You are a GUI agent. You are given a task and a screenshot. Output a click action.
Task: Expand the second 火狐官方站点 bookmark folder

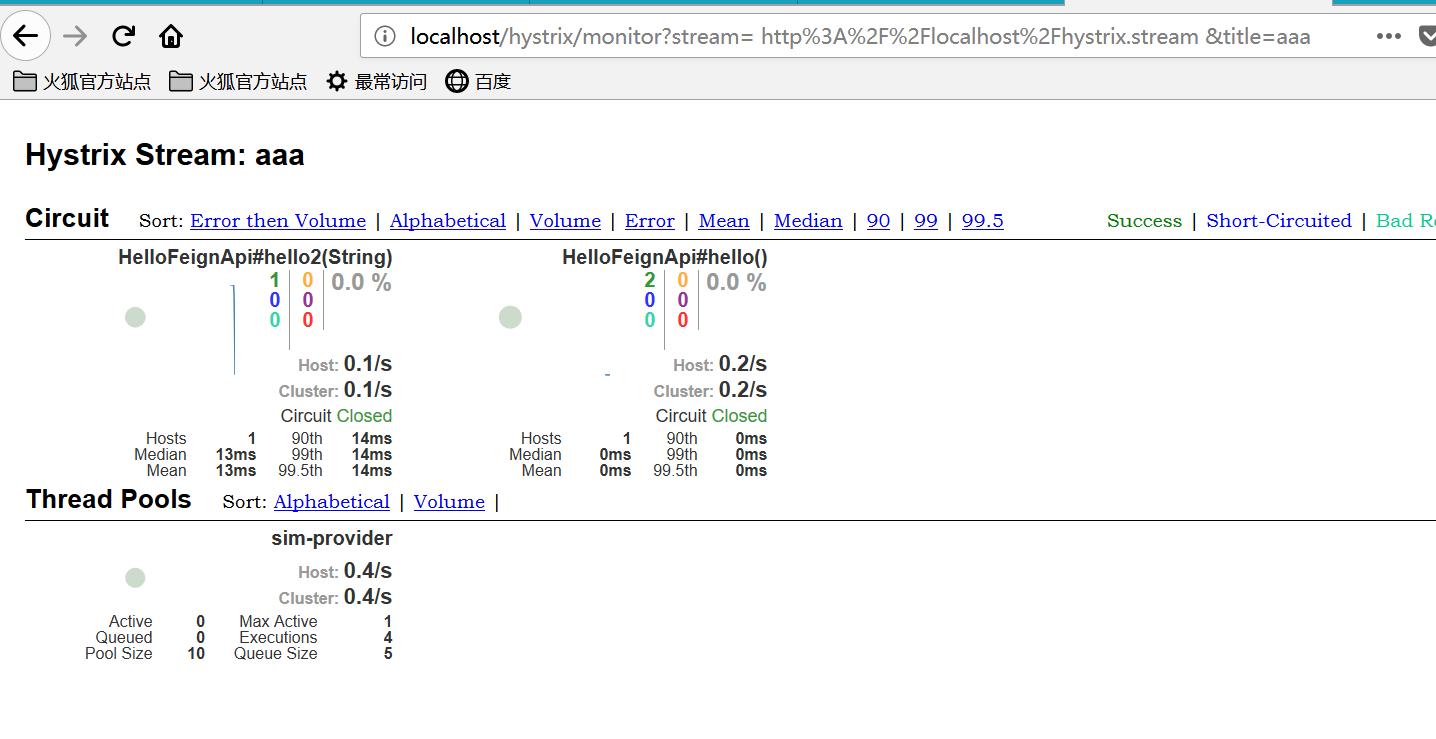(x=238, y=82)
